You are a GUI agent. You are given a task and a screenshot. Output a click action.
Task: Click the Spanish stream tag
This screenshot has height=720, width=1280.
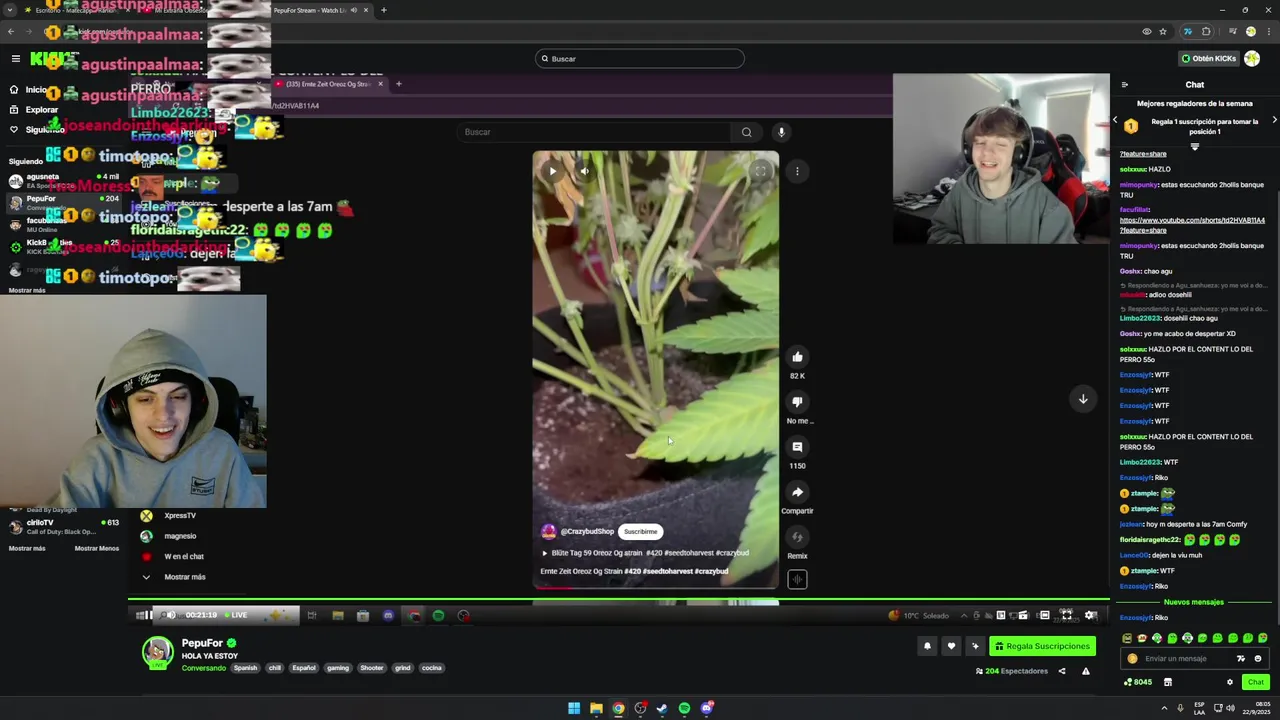(x=245, y=668)
